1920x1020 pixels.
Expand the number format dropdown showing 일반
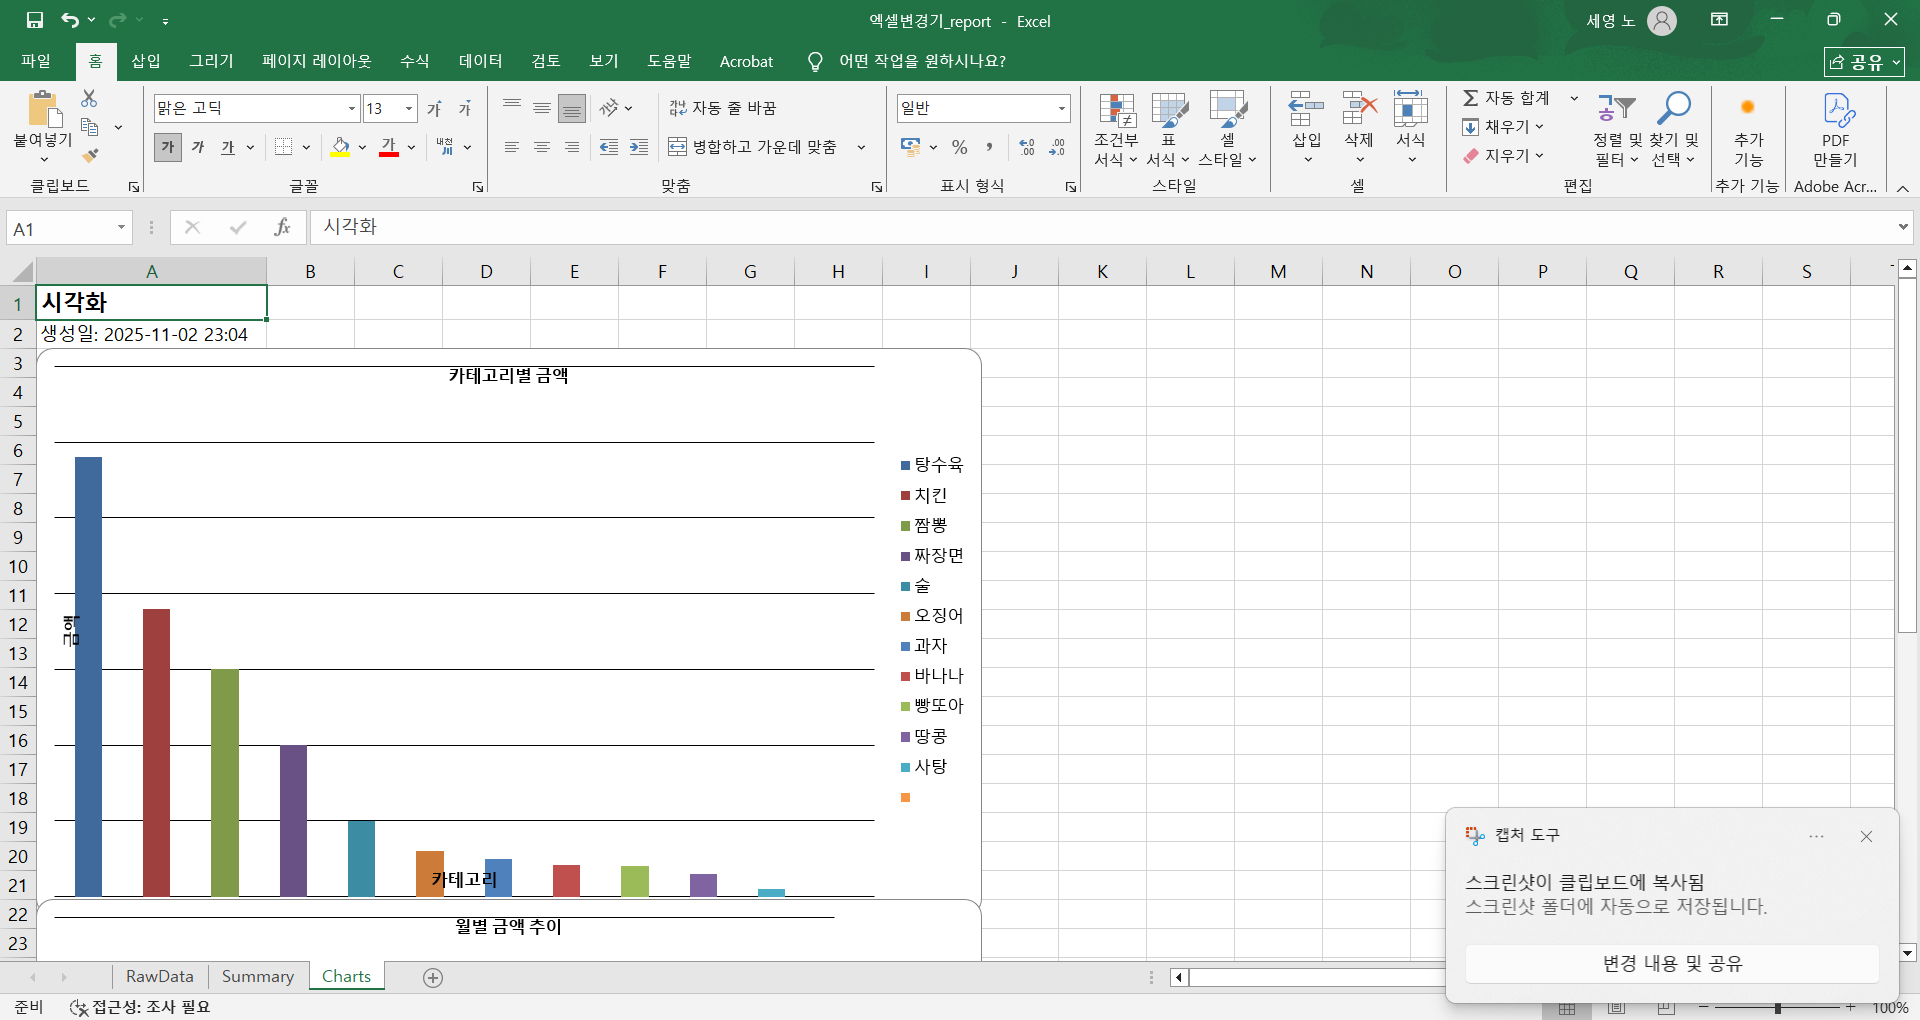1061,108
